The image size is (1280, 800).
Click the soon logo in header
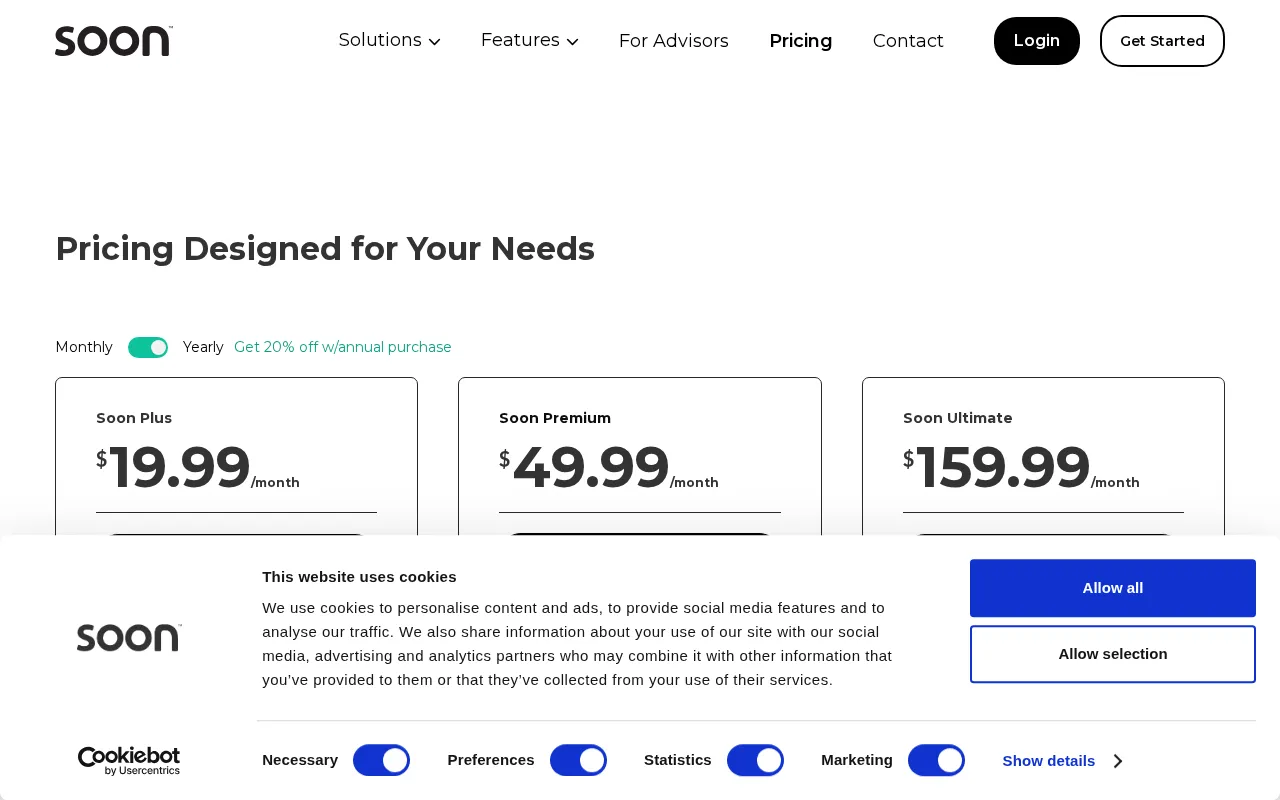point(113,41)
